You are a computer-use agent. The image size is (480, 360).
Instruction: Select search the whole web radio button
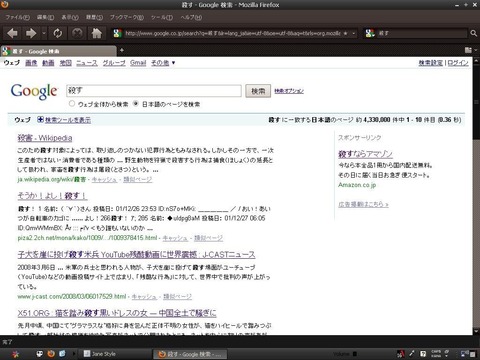(x=72, y=104)
